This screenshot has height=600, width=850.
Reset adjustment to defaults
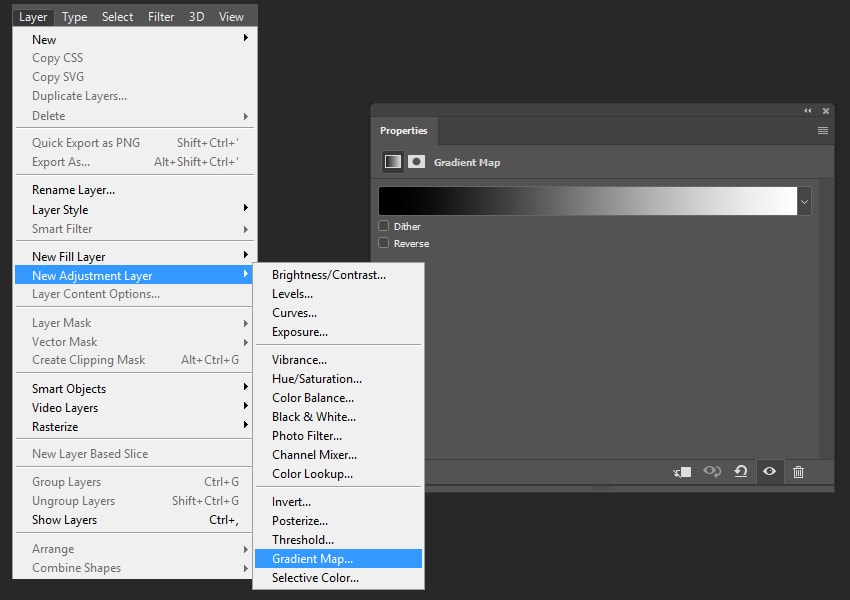(741, 472)
